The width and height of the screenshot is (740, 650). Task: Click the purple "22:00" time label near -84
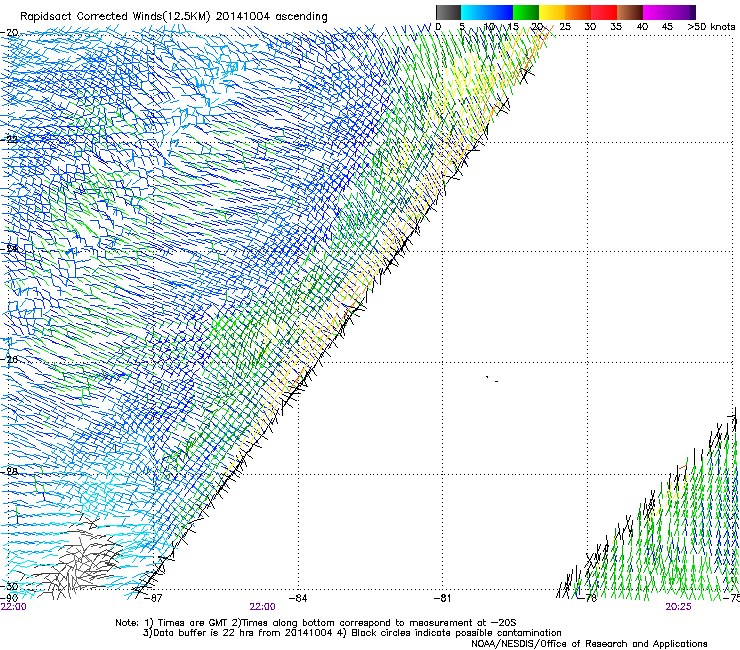[x=262, y=607]
